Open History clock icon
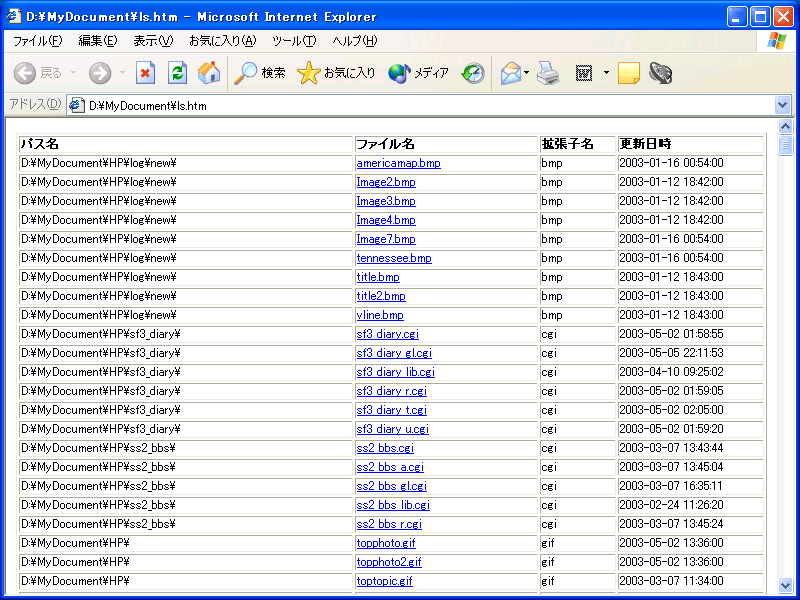The image size is (800, 600). [473, 73]
